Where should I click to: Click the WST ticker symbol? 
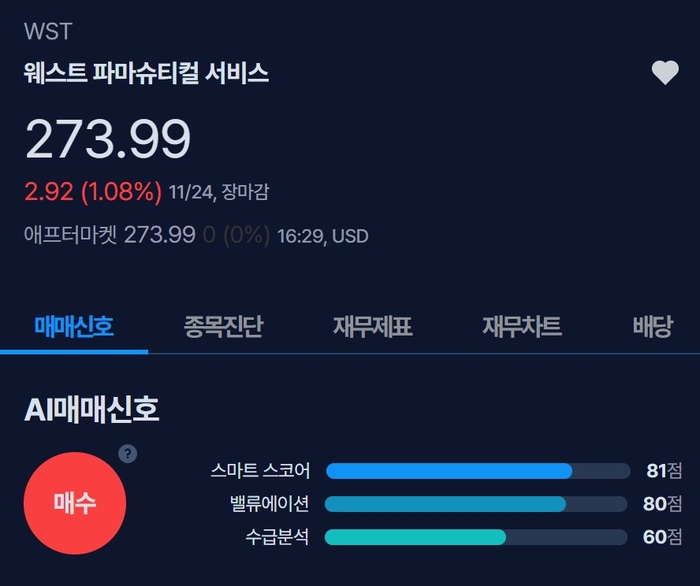click(x=48, y=32)
